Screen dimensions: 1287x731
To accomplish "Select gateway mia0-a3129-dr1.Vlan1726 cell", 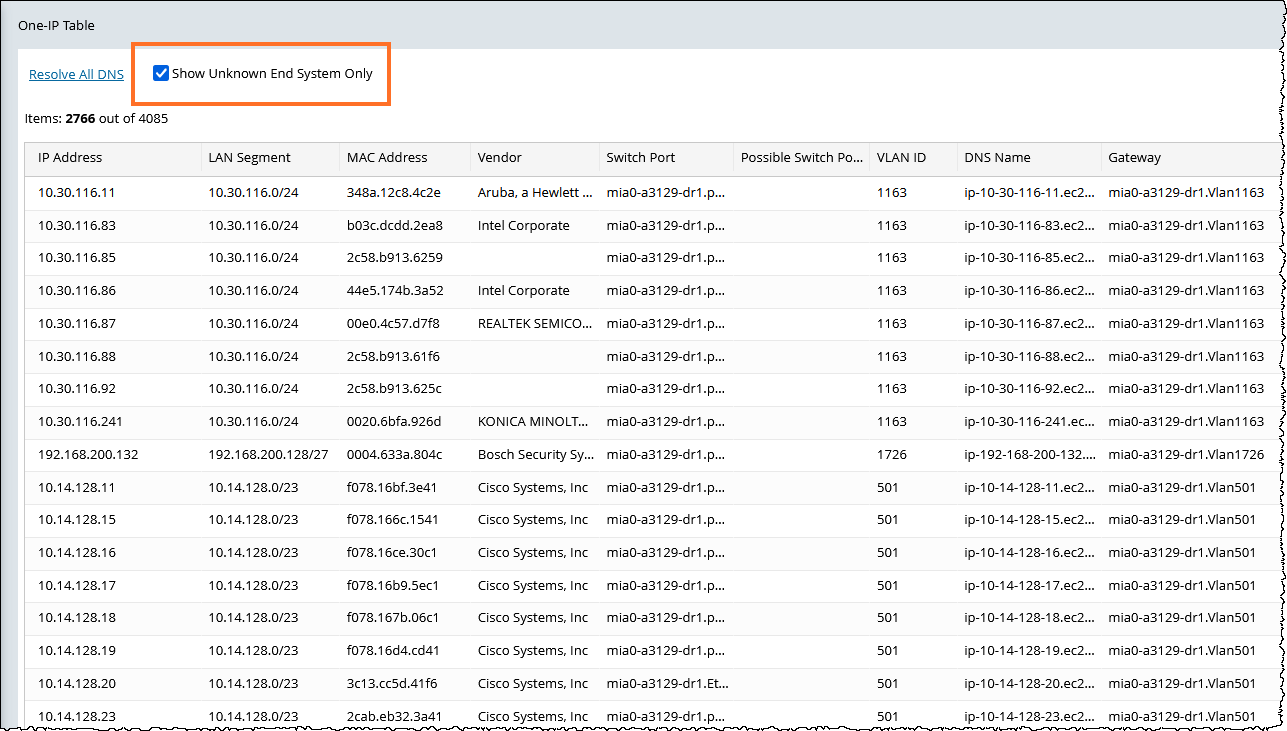I will pos(1186,455).
